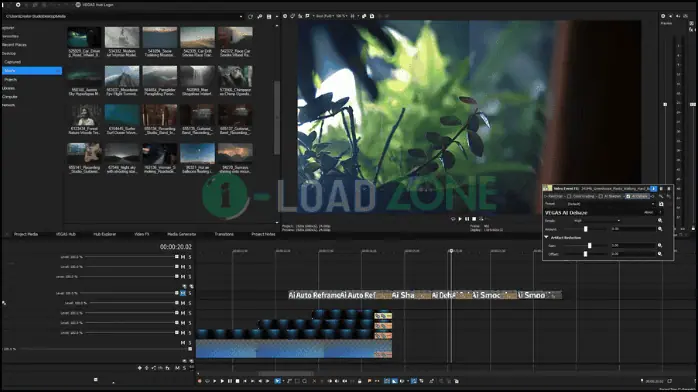Click the Offset slider handle under Artifact Reduction

pyautogui.click(x=585, y=254)
